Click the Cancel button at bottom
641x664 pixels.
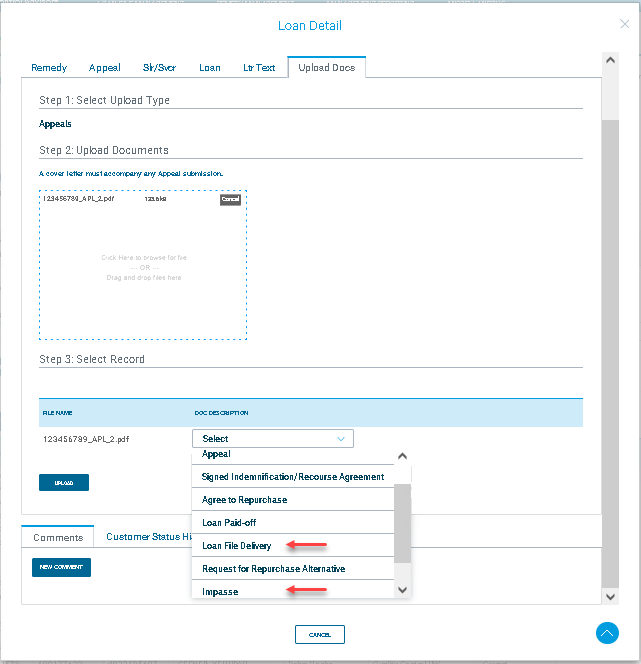click(320, 635)
